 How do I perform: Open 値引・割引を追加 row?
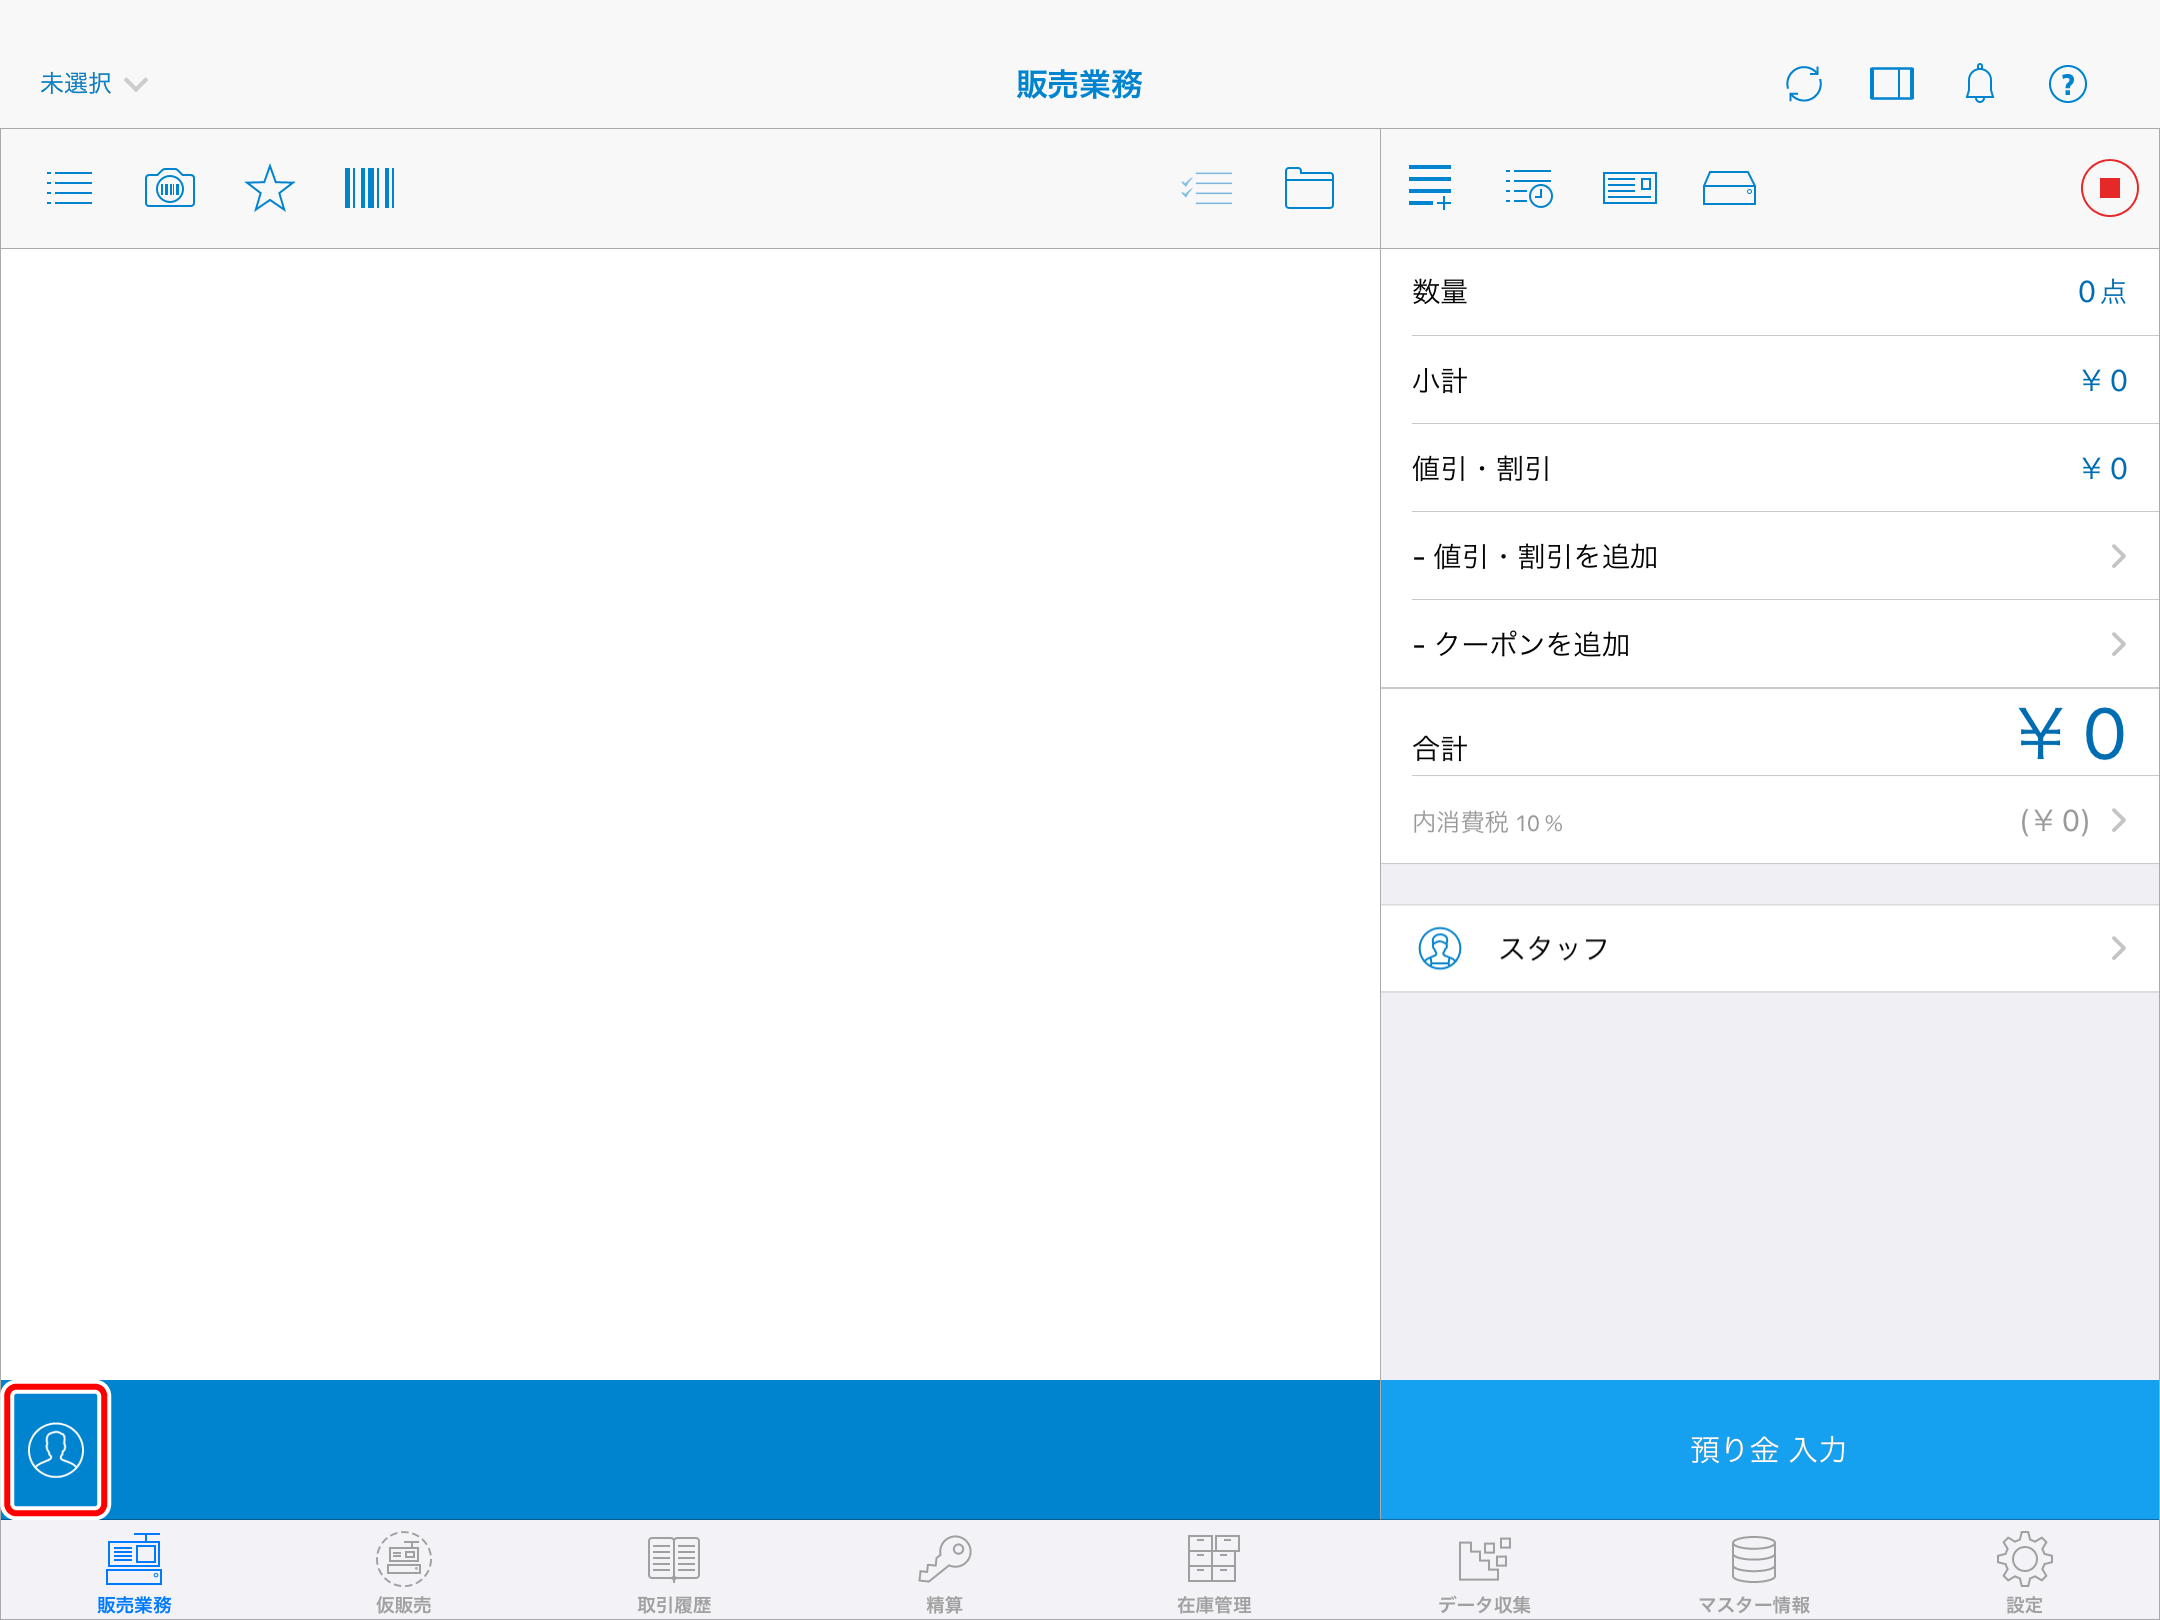(1770, 556)
